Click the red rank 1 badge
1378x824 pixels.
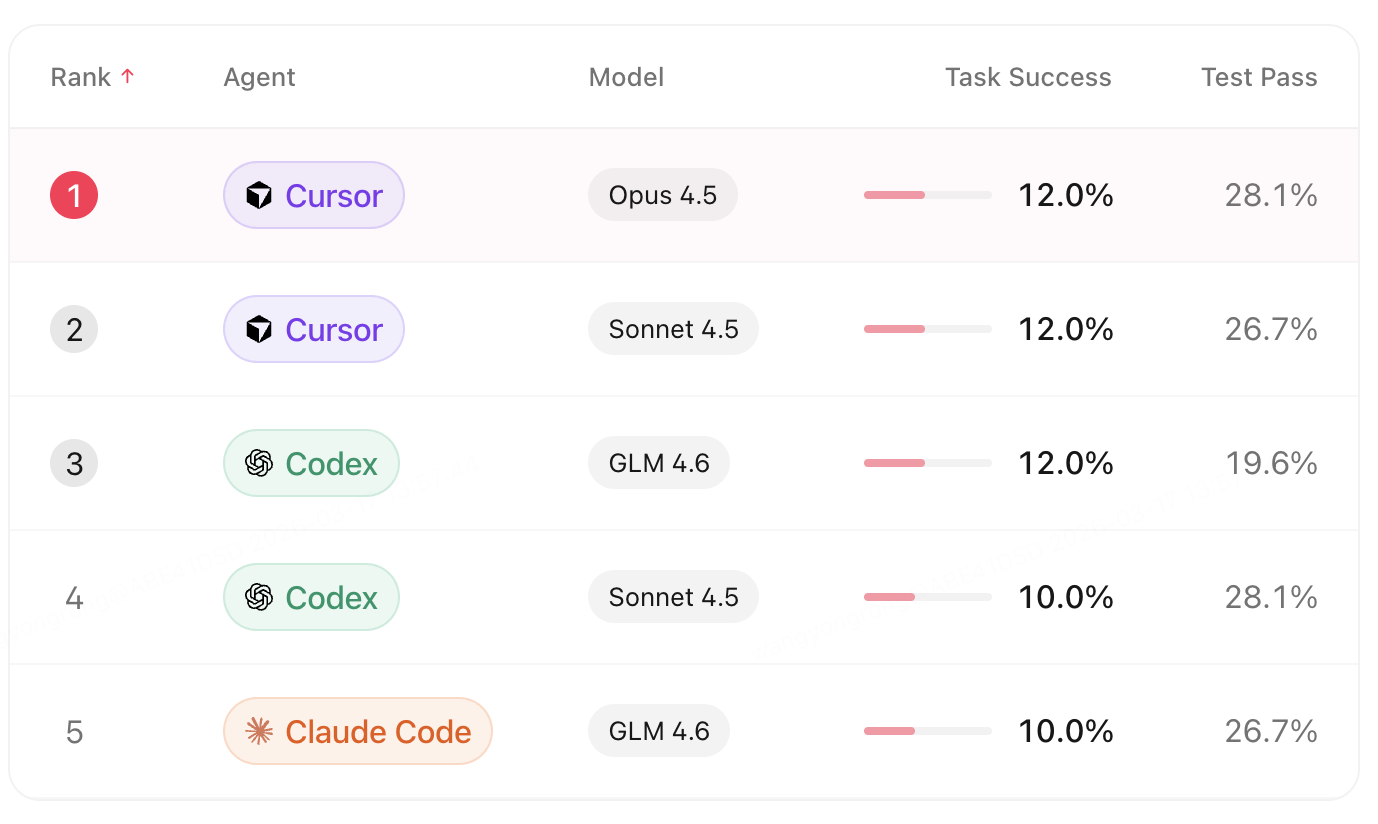click(74, 195)
